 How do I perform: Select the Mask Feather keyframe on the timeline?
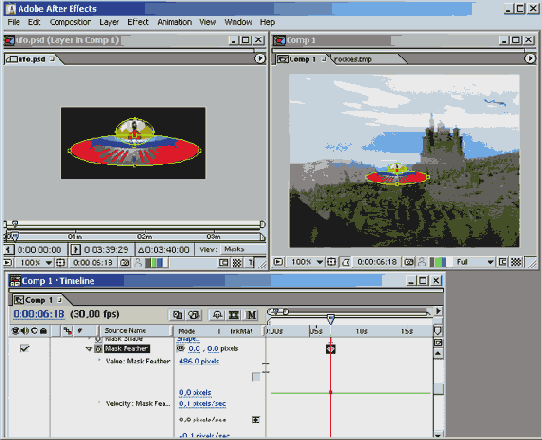coord(331,349)
